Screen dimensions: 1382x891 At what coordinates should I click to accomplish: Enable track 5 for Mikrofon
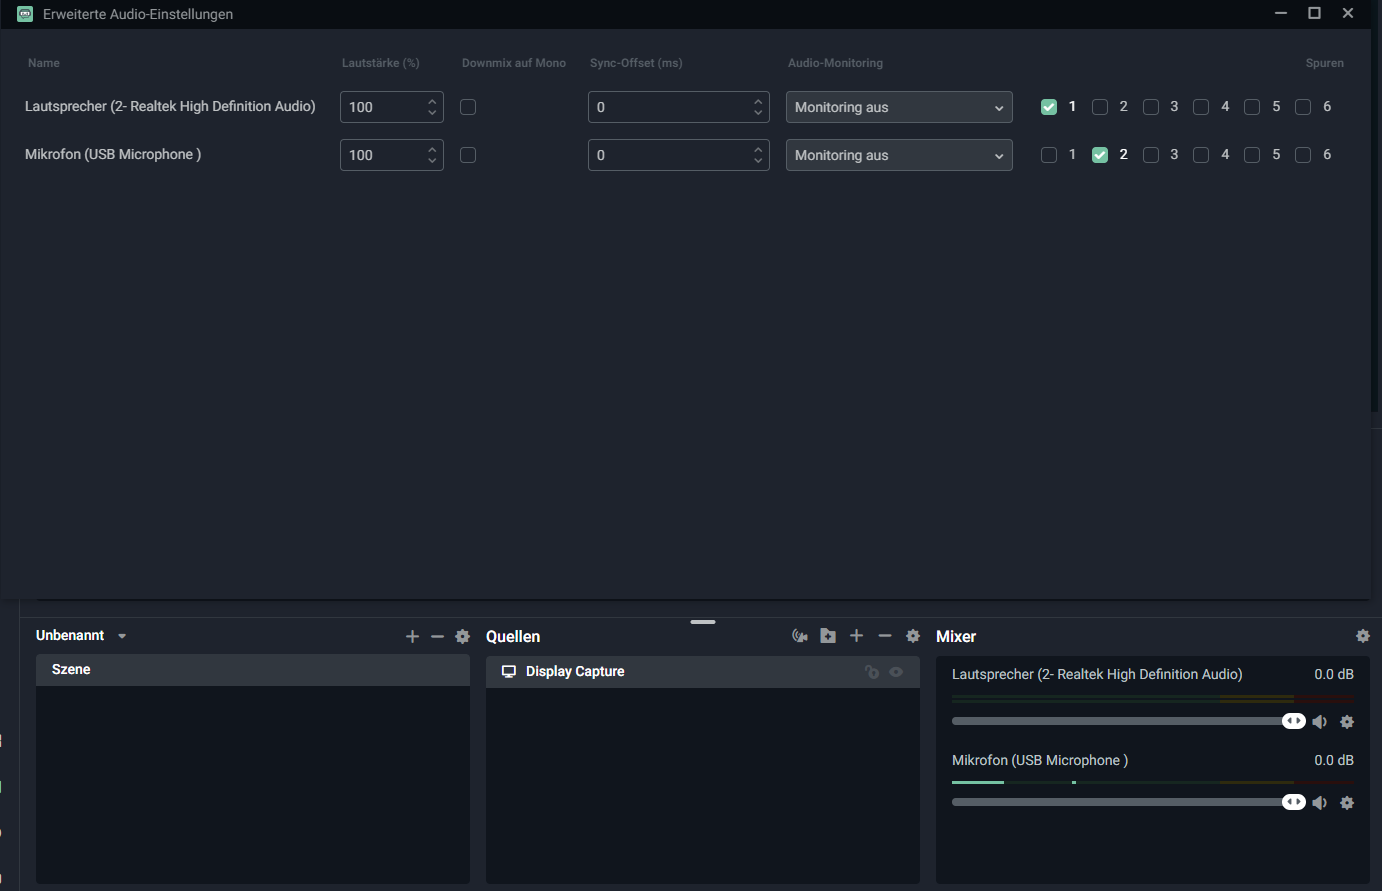coord(1252,155)
